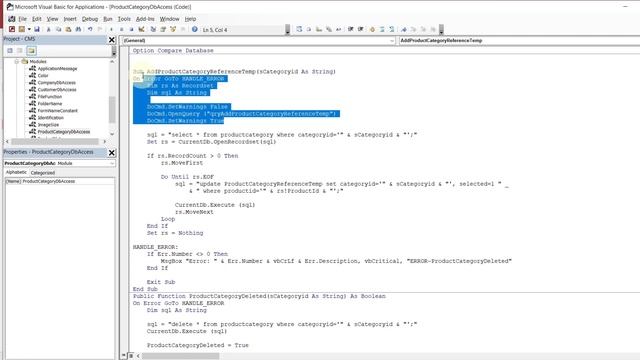Screen dimensions: 640x360
Task: Save the project with the floppy icon
Action: pyautogui.click(x=37, y=29)
